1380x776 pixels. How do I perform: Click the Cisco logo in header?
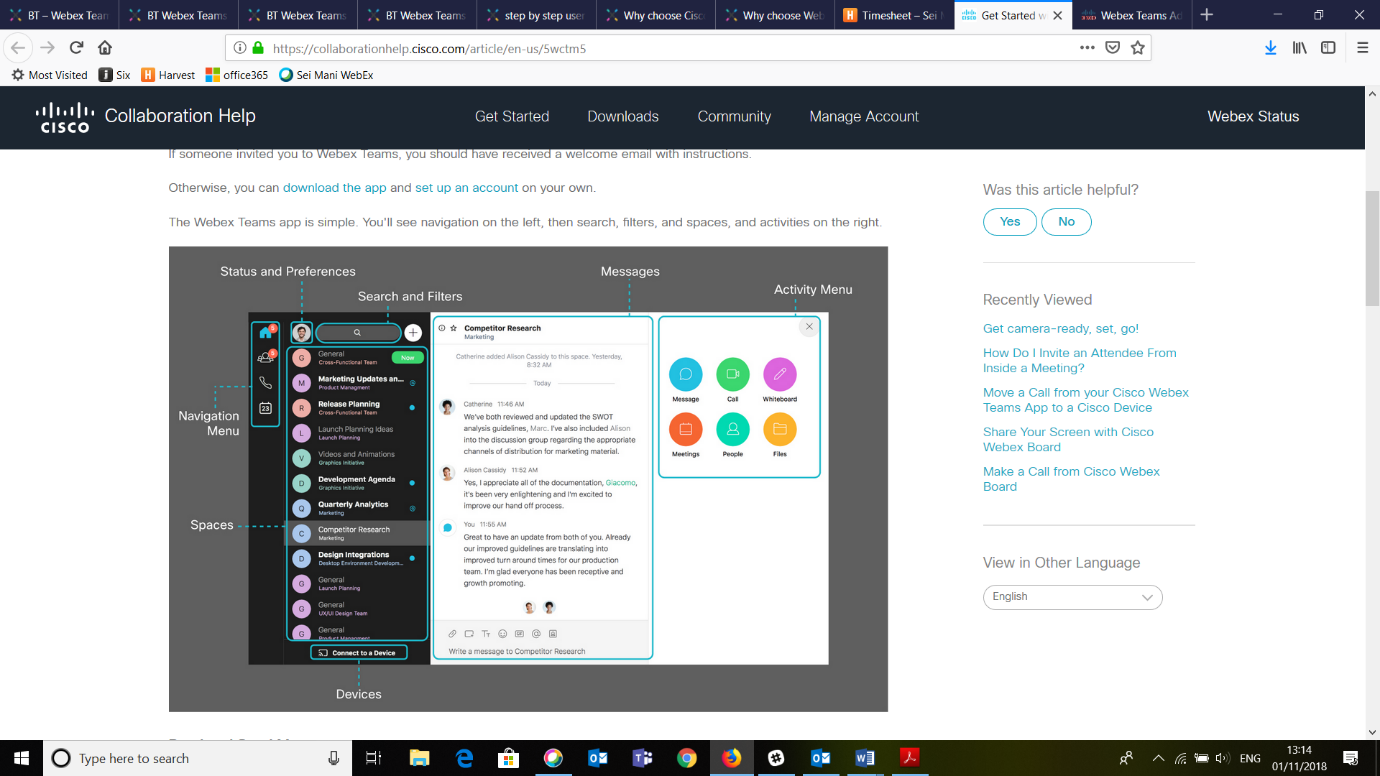[x=66, y=117]
